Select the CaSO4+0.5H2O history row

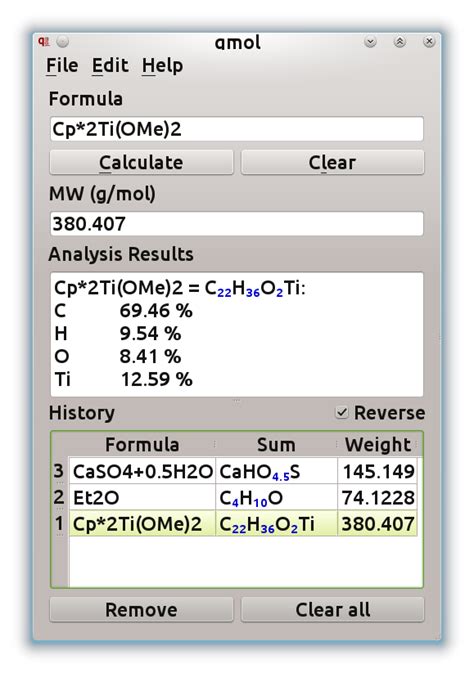pos(243,471)
